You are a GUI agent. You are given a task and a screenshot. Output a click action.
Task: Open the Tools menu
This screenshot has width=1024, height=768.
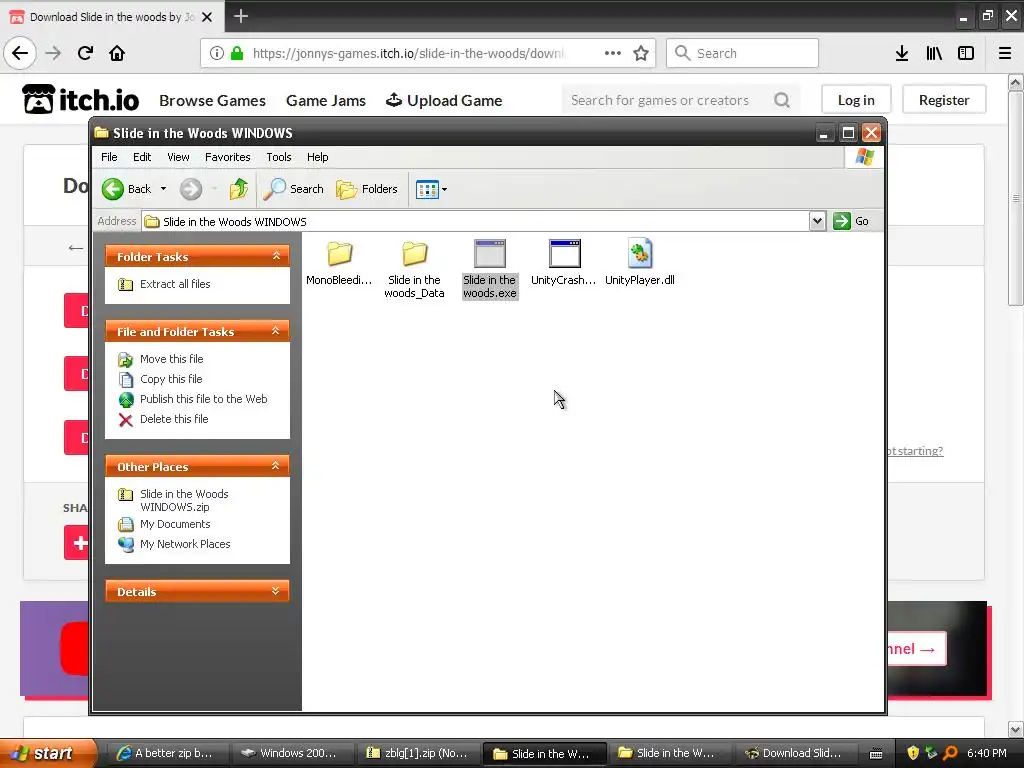pyautogui.click(x=279, y=157)
